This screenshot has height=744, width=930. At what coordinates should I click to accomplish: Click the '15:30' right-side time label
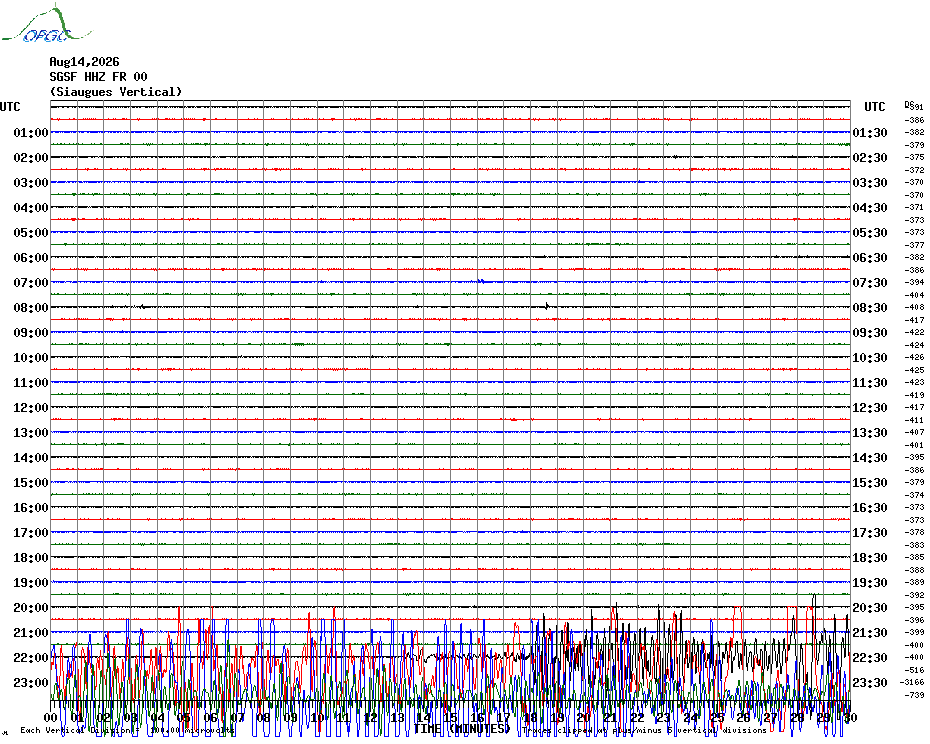pyautogui.click(x=870, y=482)
